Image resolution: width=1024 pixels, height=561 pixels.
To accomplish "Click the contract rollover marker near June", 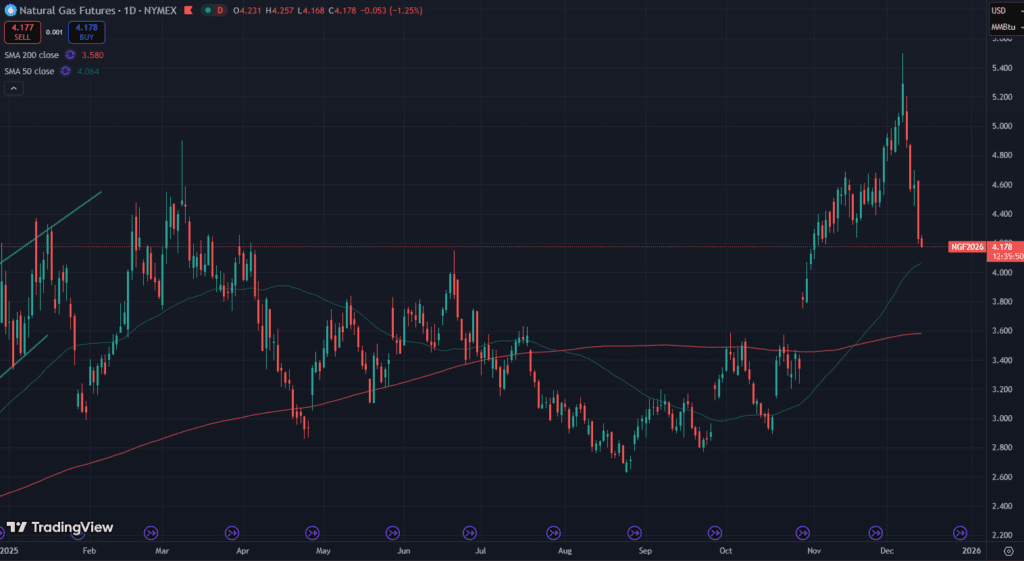I will point(392,533).
